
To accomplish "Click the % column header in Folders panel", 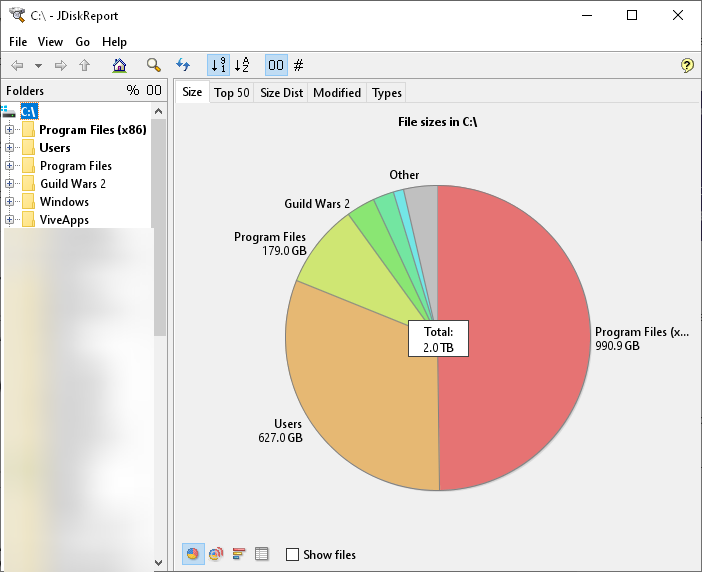I will pyautogui.click(x=133, y=90).
